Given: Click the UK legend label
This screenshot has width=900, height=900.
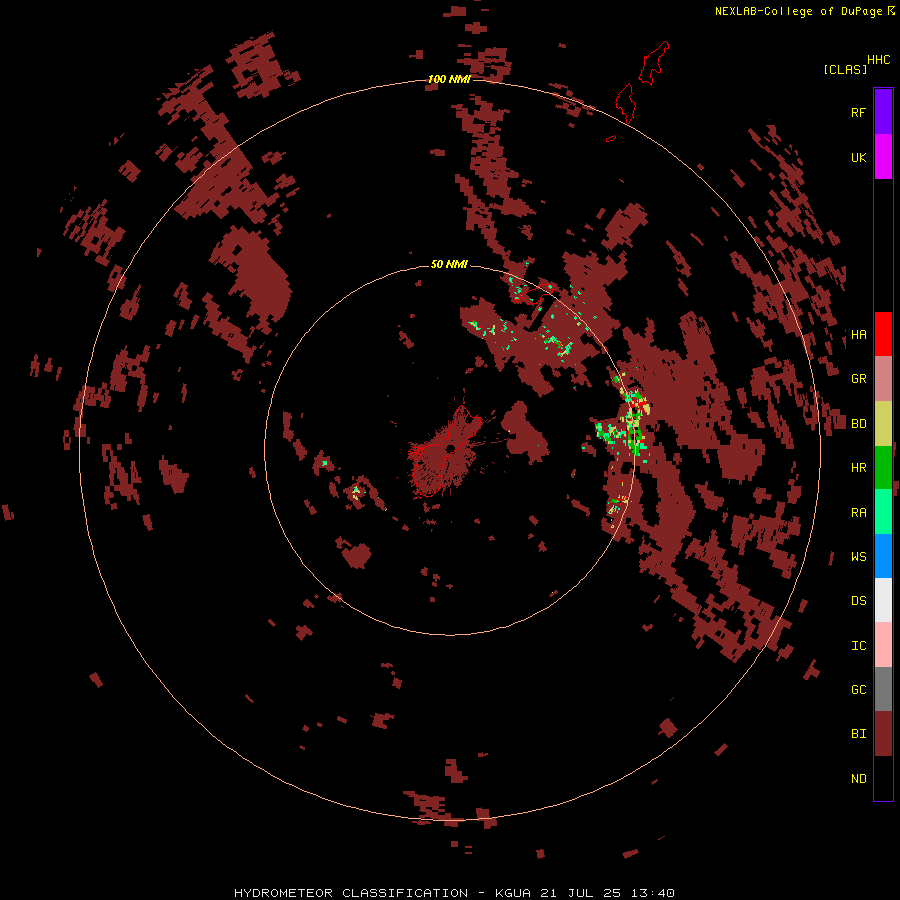Looking at the screenshot, I should coord(858,157).
